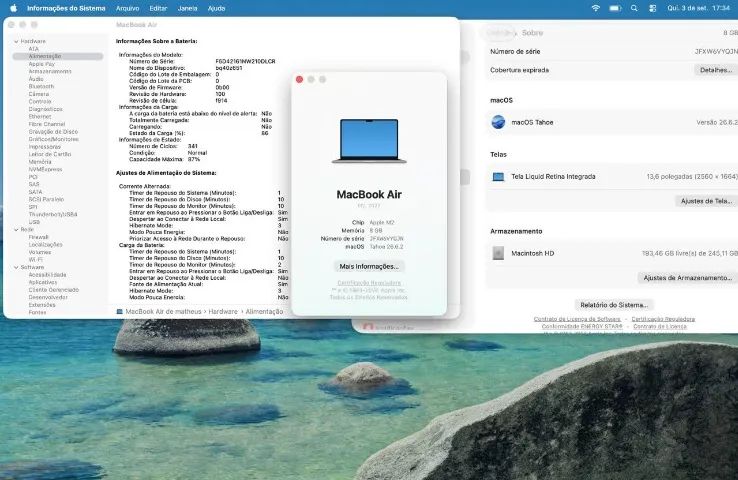Viewport: 738px width, 480px height.
Task: Click the Liquid Retina display icon
Action: pyautogui.click(x=498, y=177)
